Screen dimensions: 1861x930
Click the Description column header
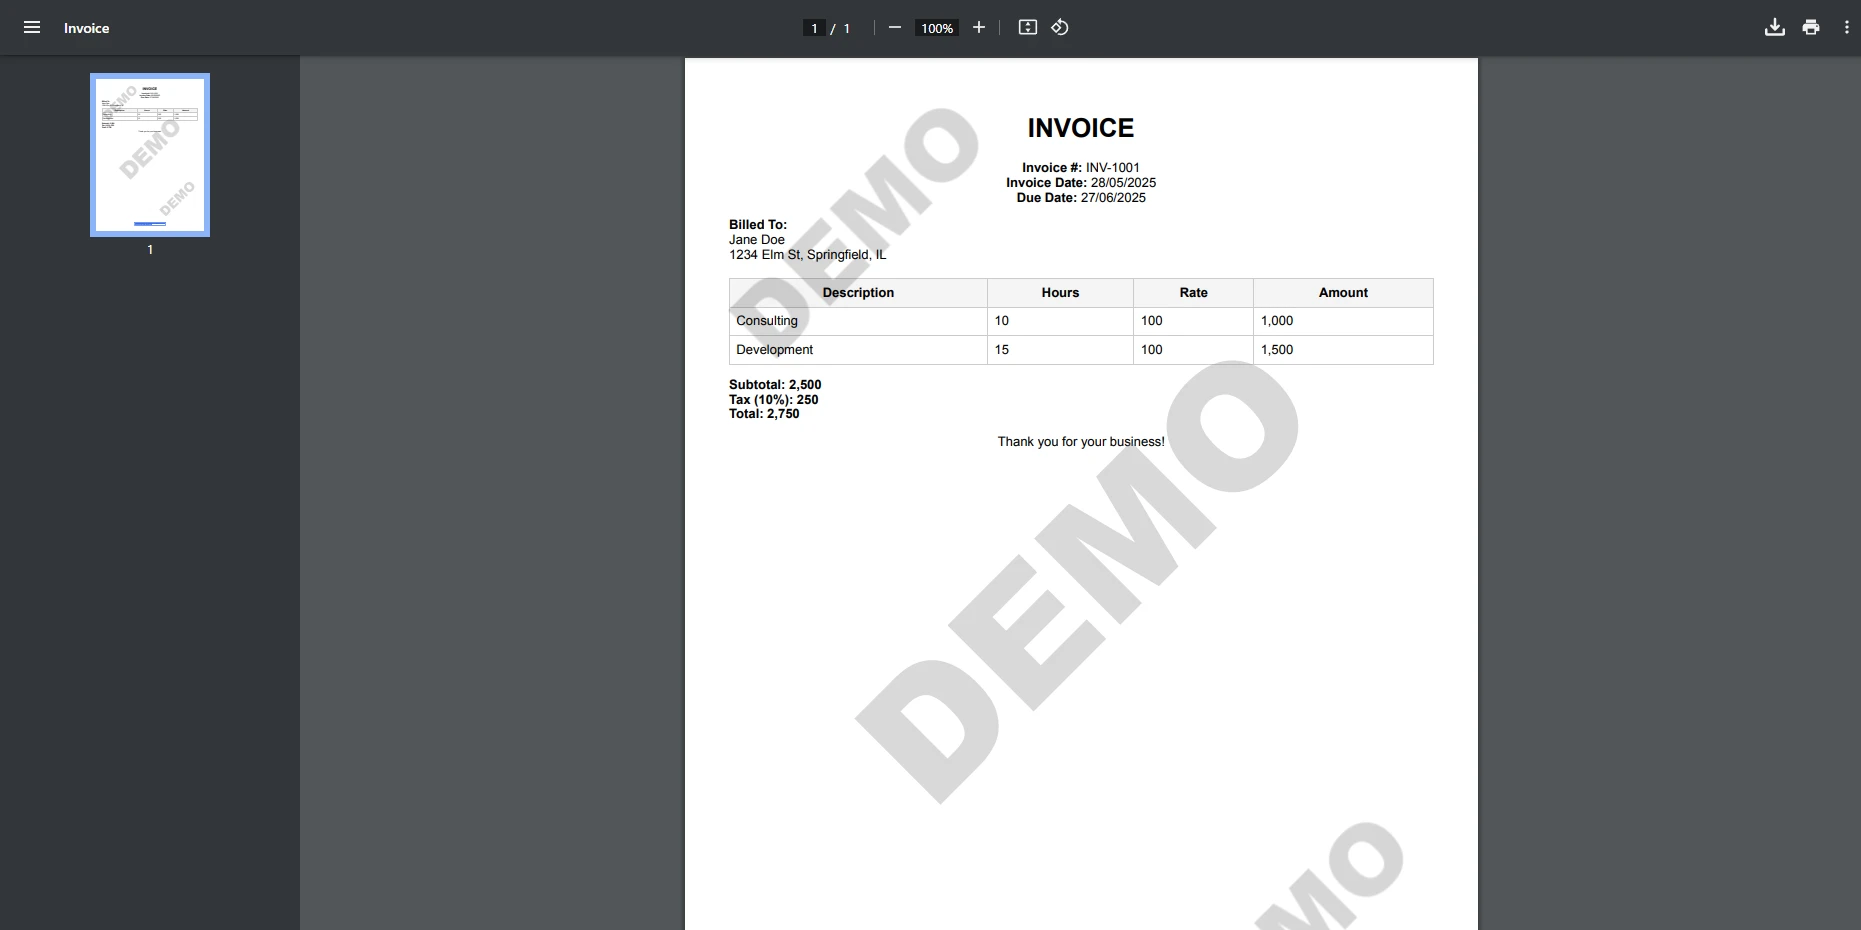858,293
